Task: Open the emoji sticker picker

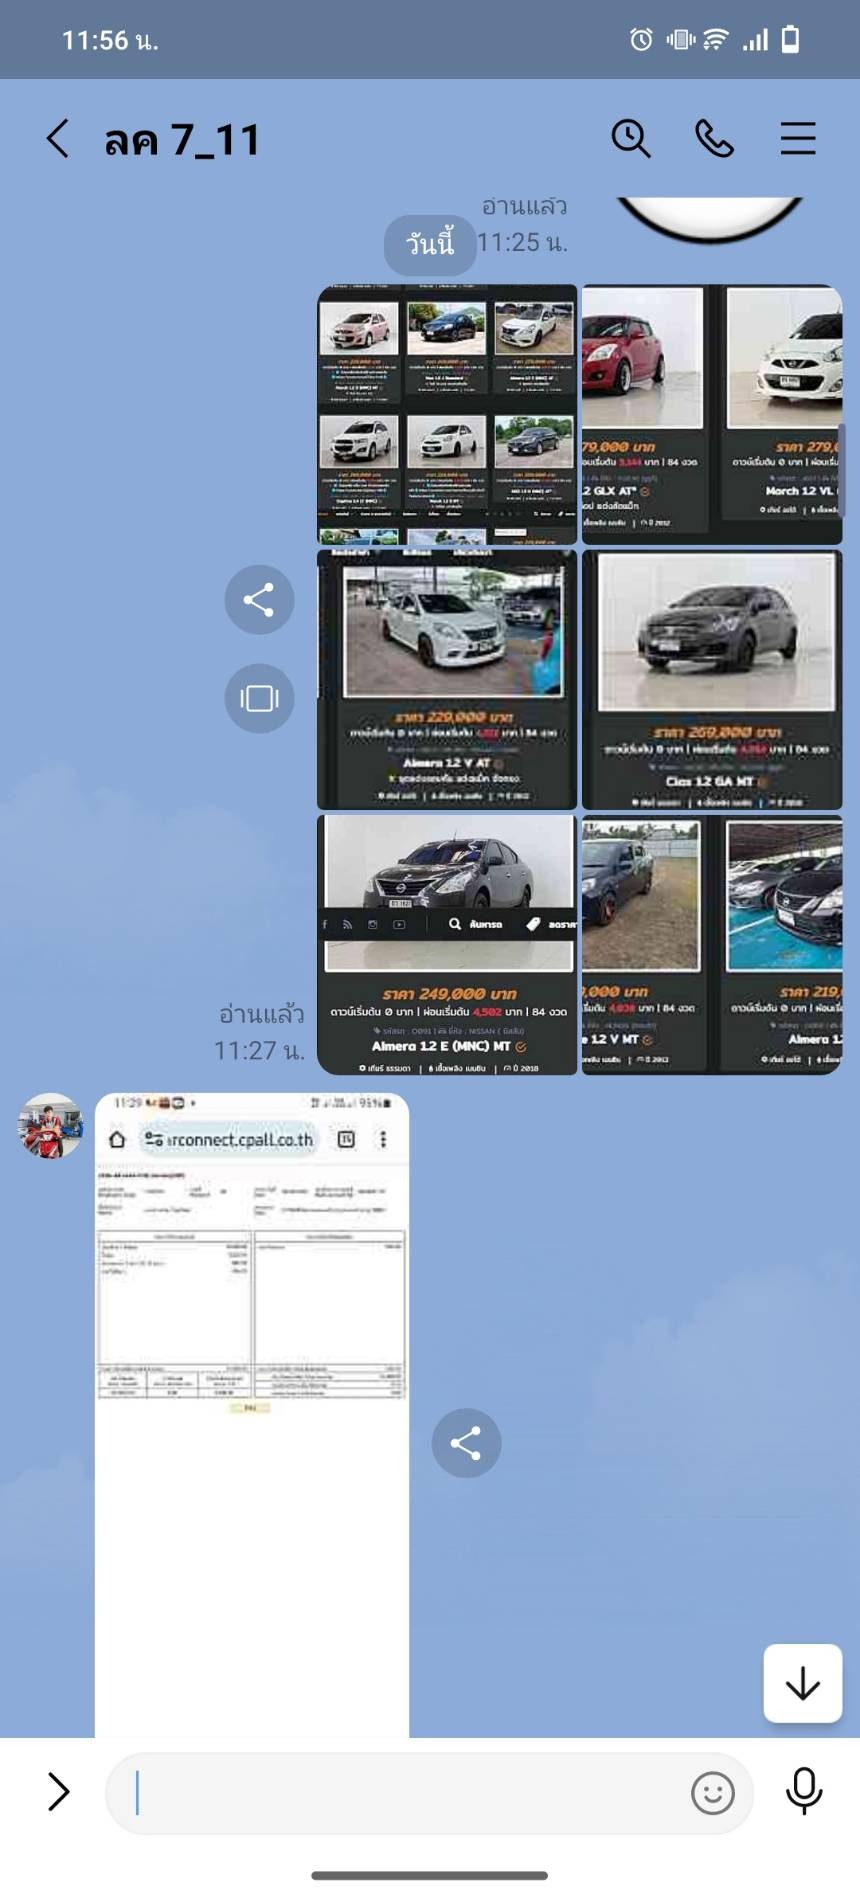Action: coord(713,1793)
